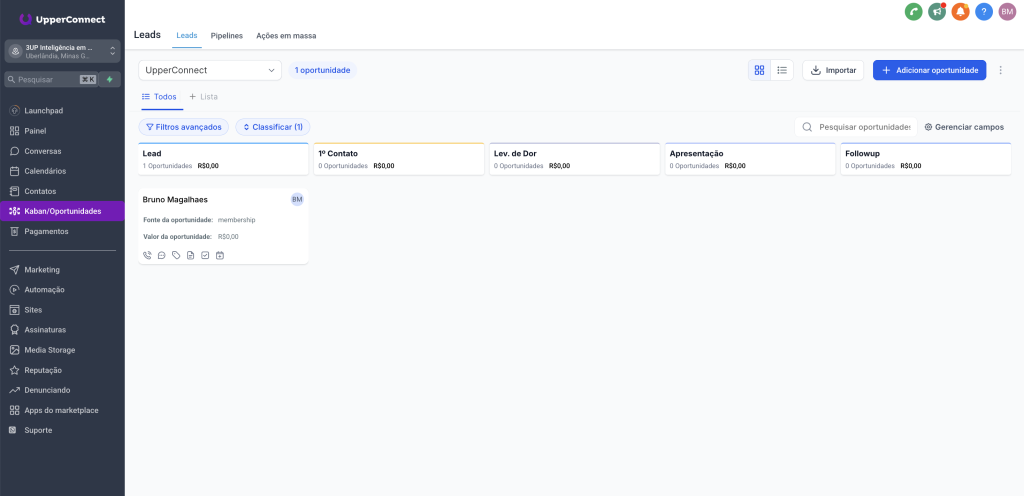This screenshot has width=1024, height=496.
Task: Click the task checkmark icon on the card
Action: (205, 255)
